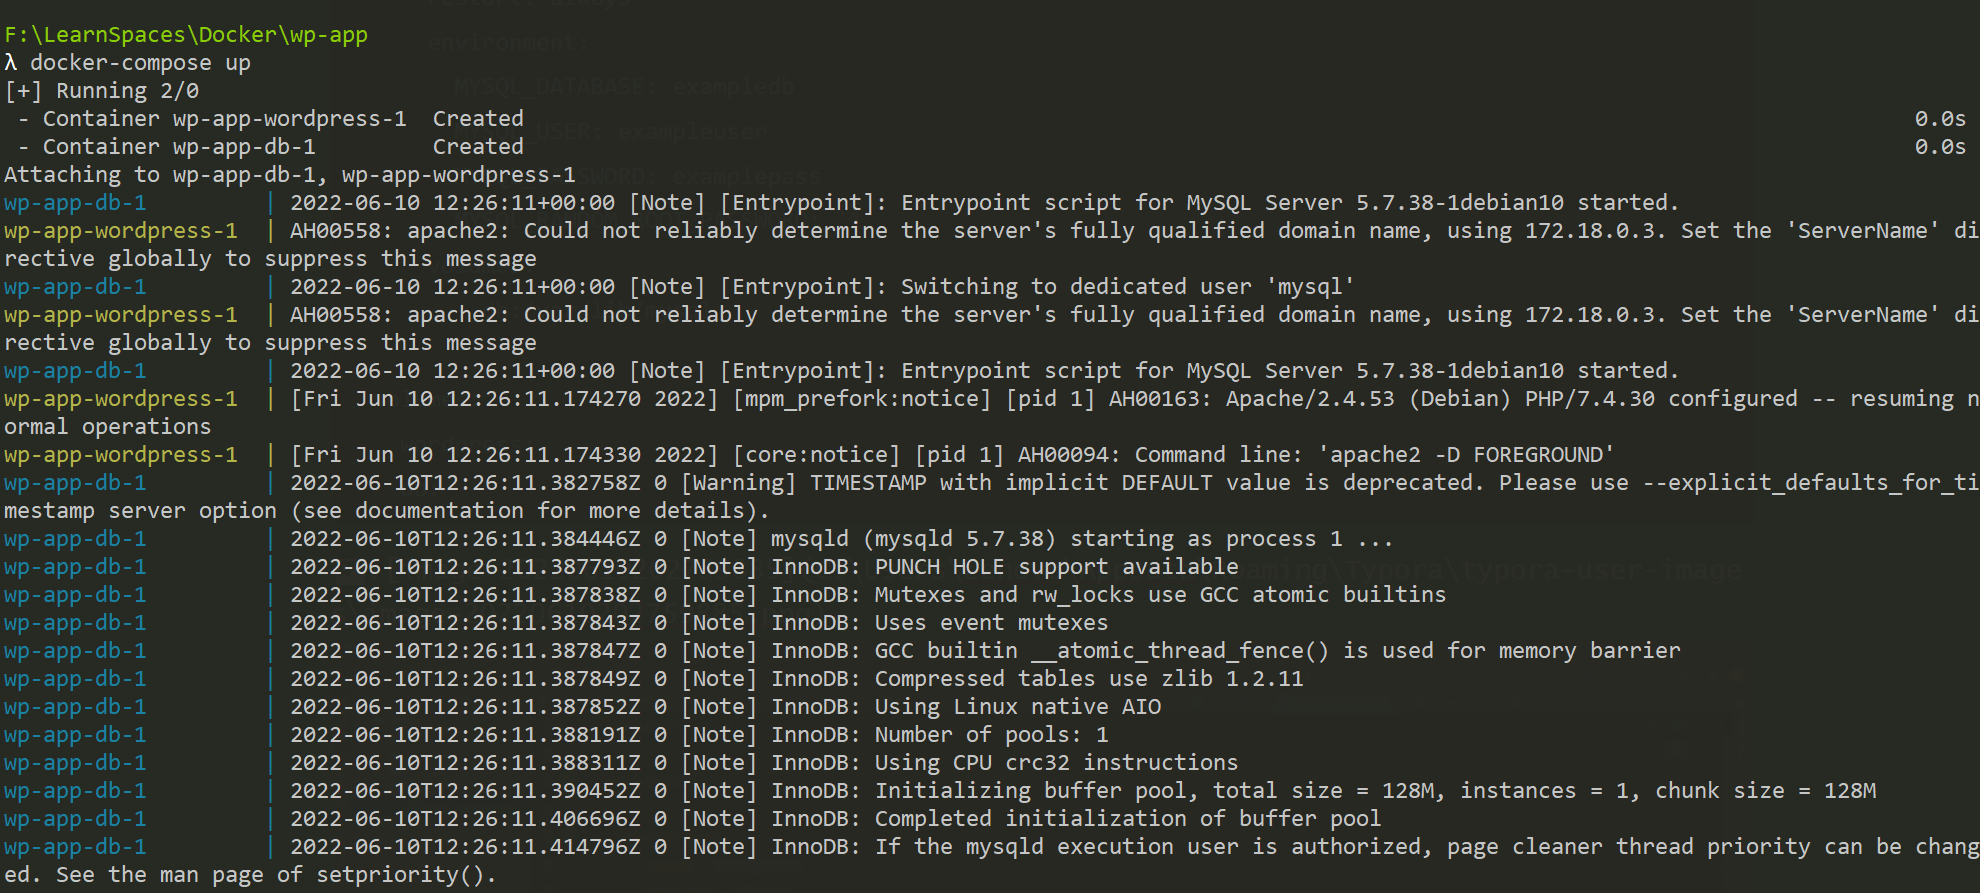
Task: Click the "Number of pools: 1" entry
Action: (991, 735)
